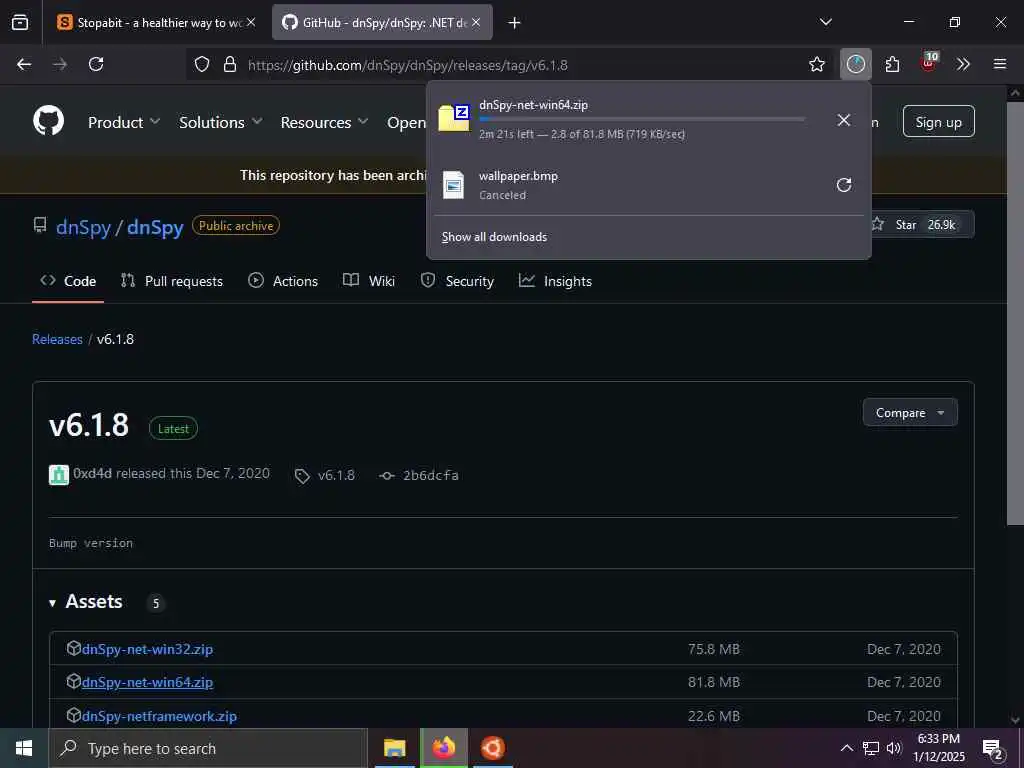Click the Latest release badge
Image resolution: width=1024 pixels, height=768 pixels.
[173, 428]
